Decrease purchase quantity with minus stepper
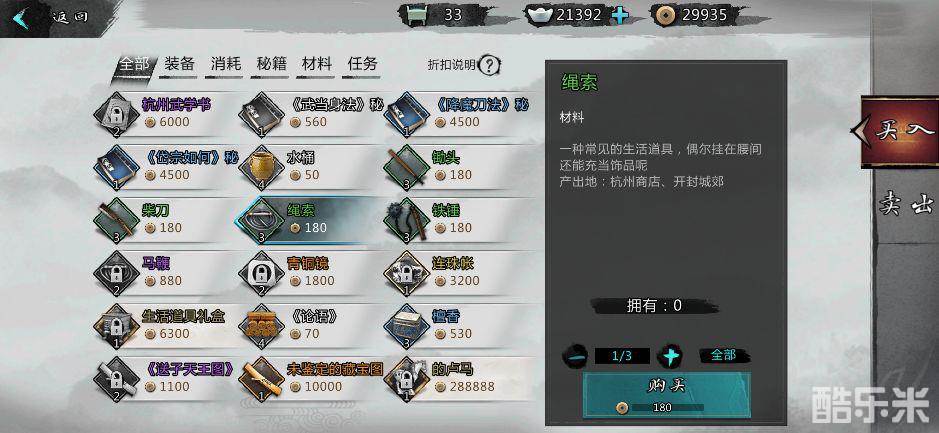This screenshot has height=433, width=939. tap(575, 356)
